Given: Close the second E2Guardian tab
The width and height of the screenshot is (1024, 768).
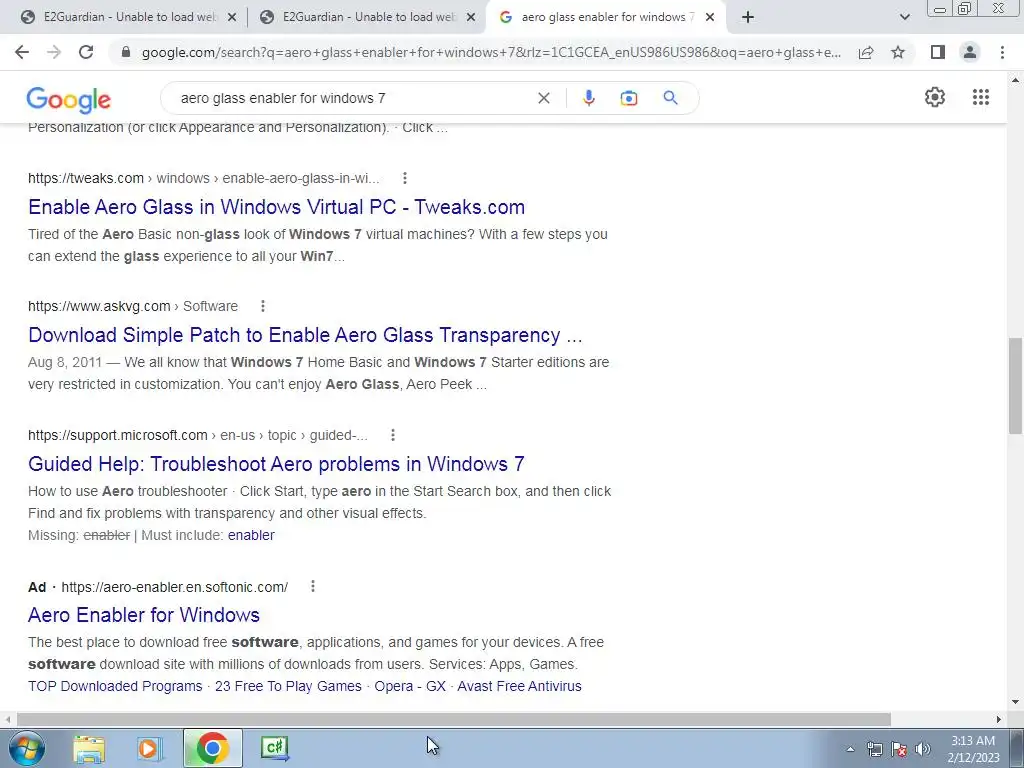Looking at the screenshot, I should [471, 17].
